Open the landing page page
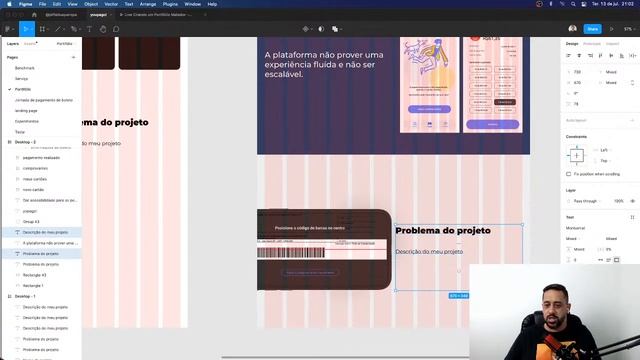640x360 pixels. (x=26, y=111)
